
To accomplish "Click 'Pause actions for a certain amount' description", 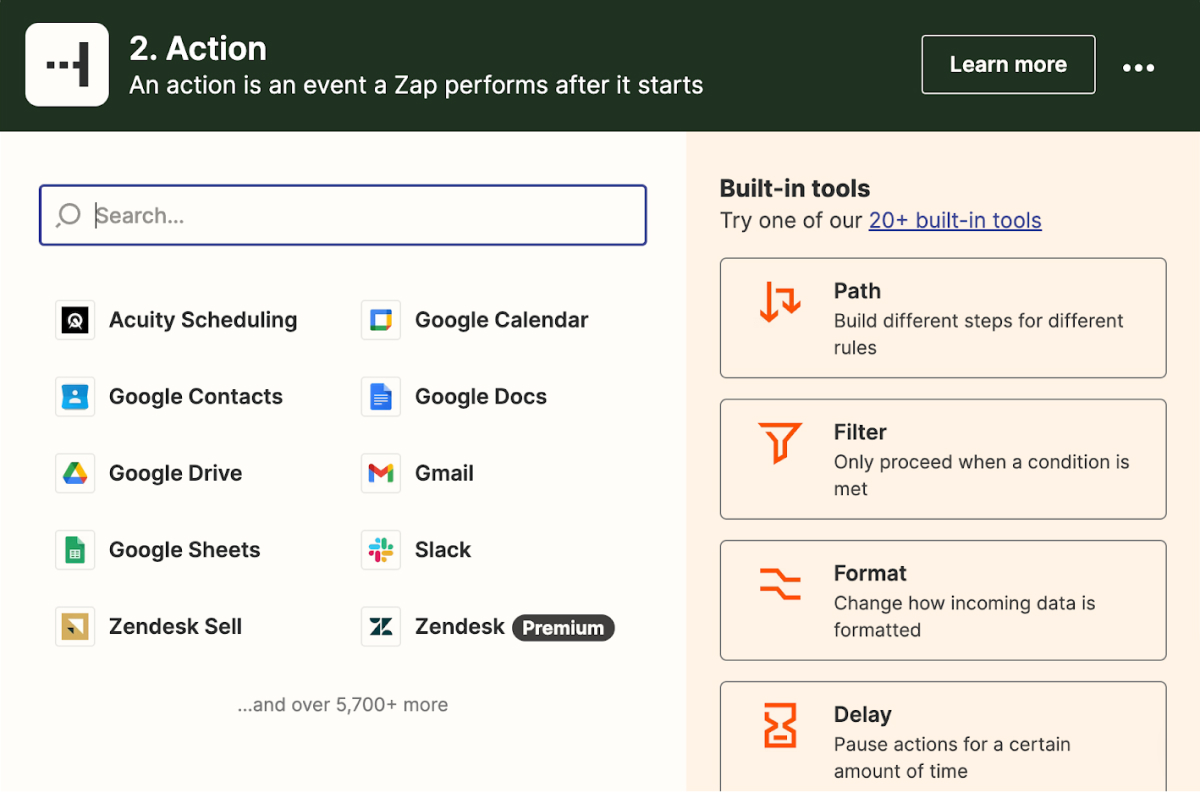I will click(x=952, y=758).
